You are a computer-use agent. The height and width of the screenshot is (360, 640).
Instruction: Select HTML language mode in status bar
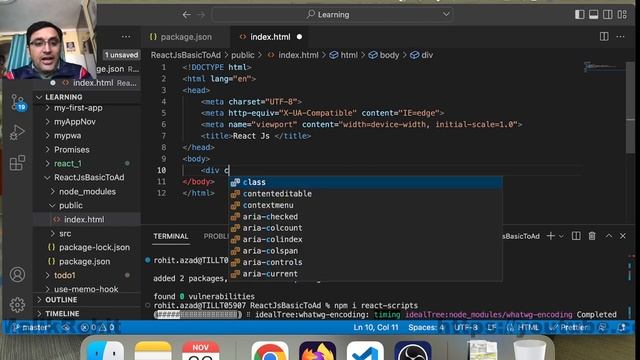(x=529, y=327)
